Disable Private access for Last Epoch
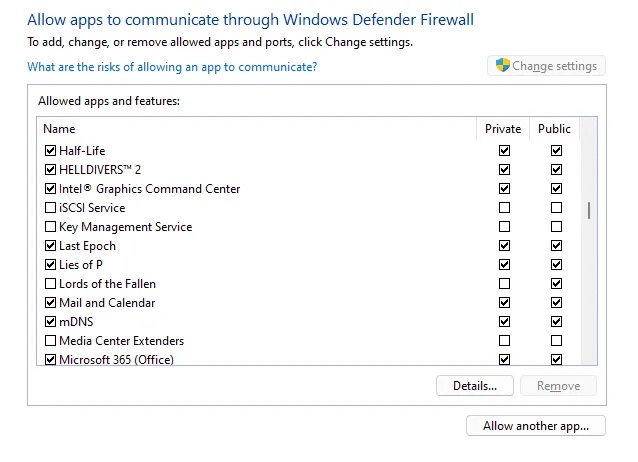The width and height of the screenshot is (638, 462). (504, 246)
